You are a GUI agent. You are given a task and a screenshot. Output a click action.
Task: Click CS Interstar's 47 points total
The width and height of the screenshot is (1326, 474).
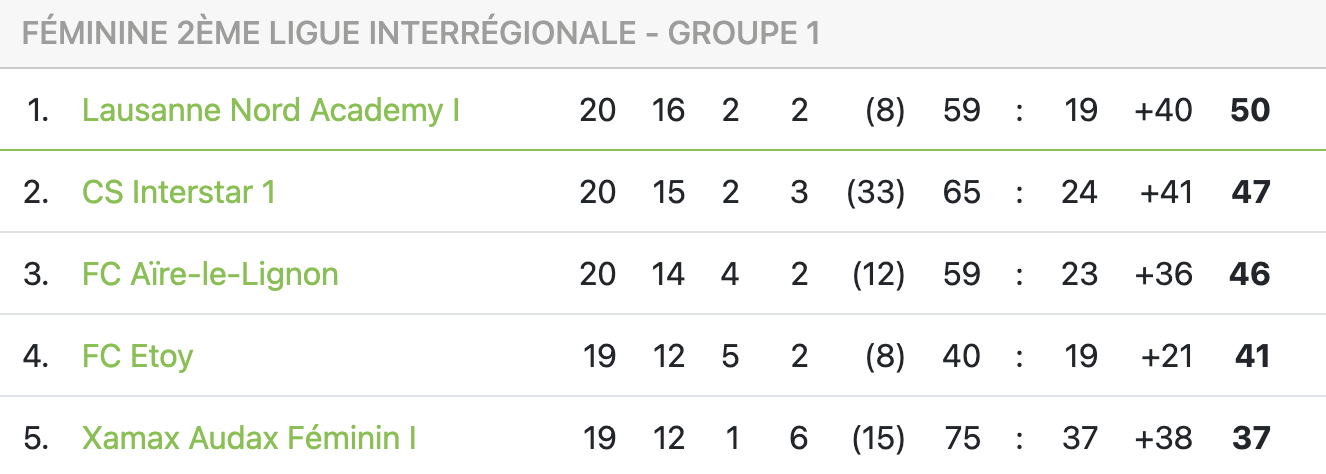pos(1251,191)
